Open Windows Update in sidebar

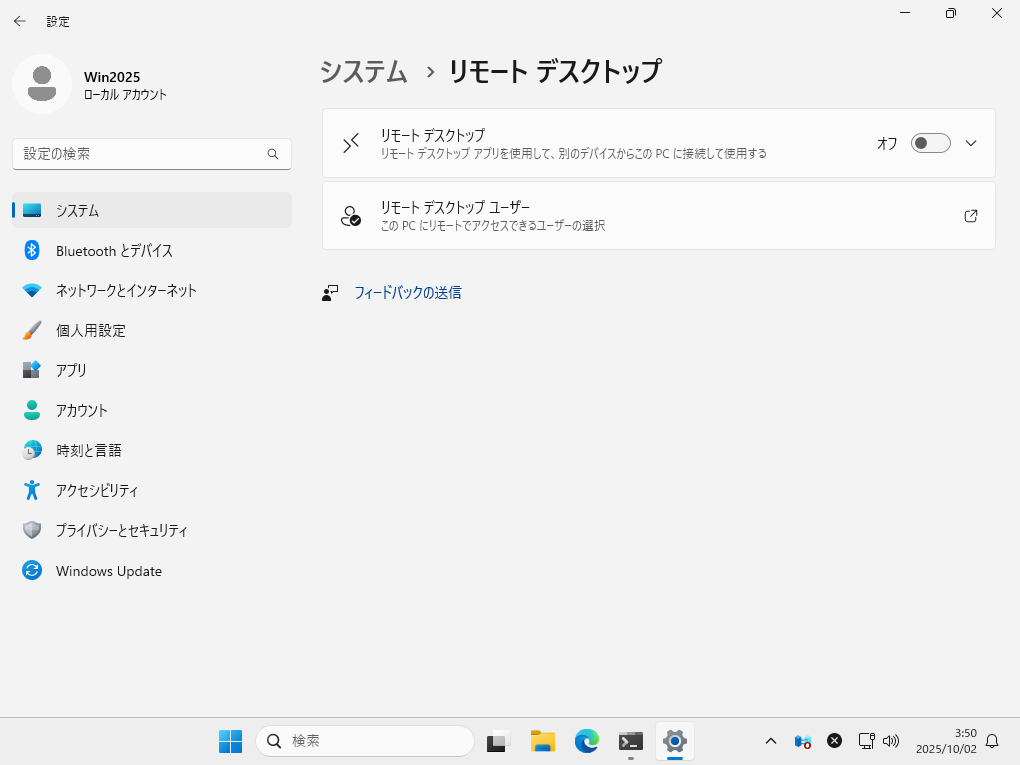pos(108,571)
